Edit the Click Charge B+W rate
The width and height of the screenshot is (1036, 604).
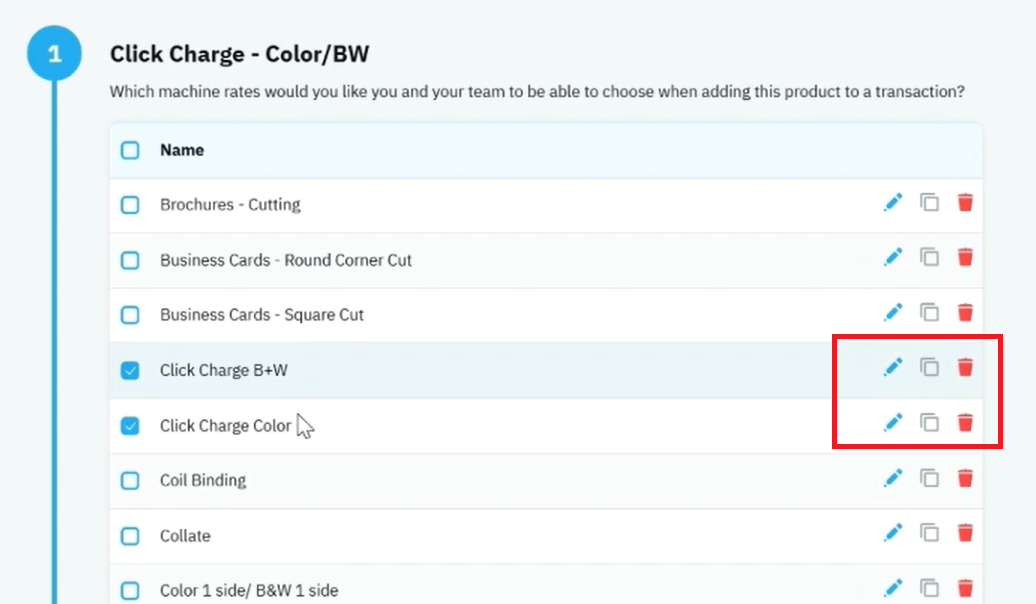(893, 367)
